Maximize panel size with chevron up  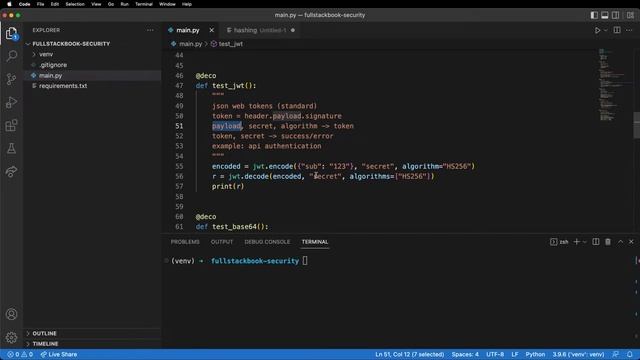click(620, 242)
